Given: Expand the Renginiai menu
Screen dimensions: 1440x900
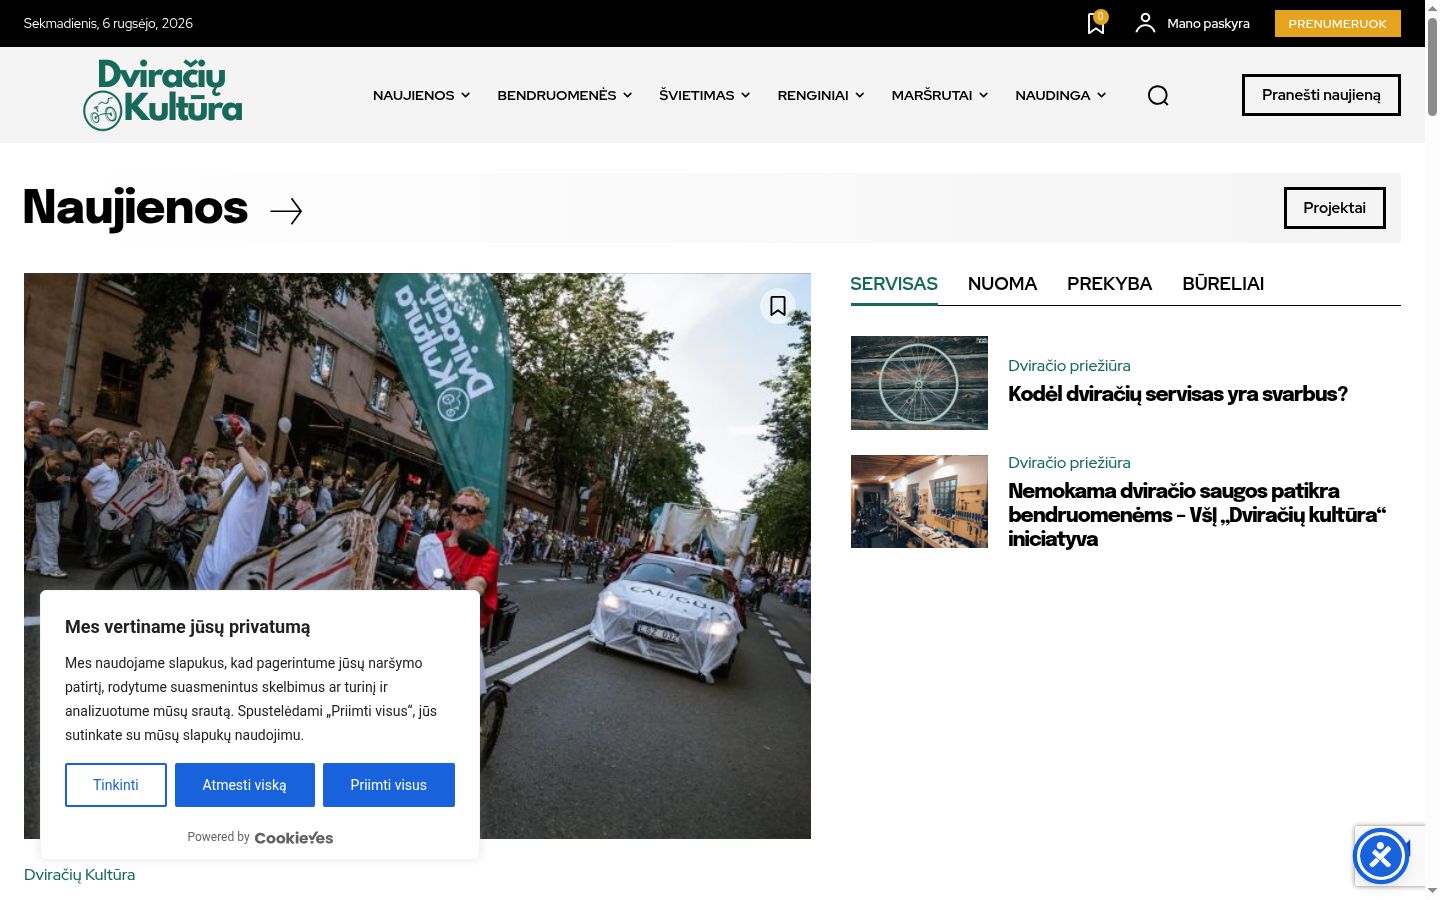Looking at the screenshot, I should tap(821, 95).
